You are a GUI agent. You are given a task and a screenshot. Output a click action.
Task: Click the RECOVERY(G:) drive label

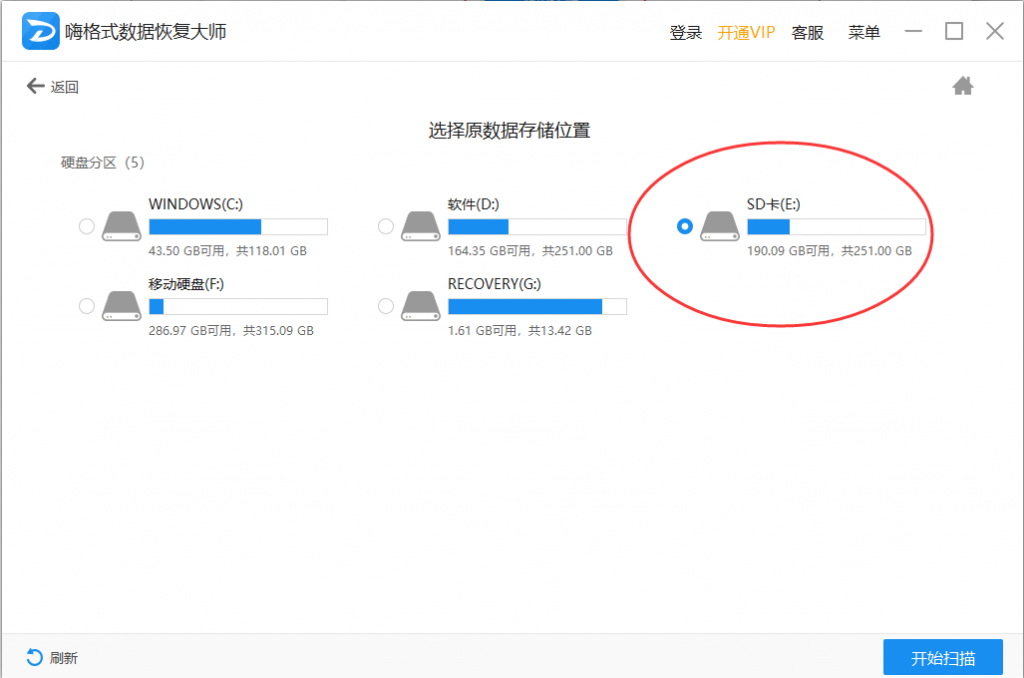pyautogui.click(x=494, y=284)
